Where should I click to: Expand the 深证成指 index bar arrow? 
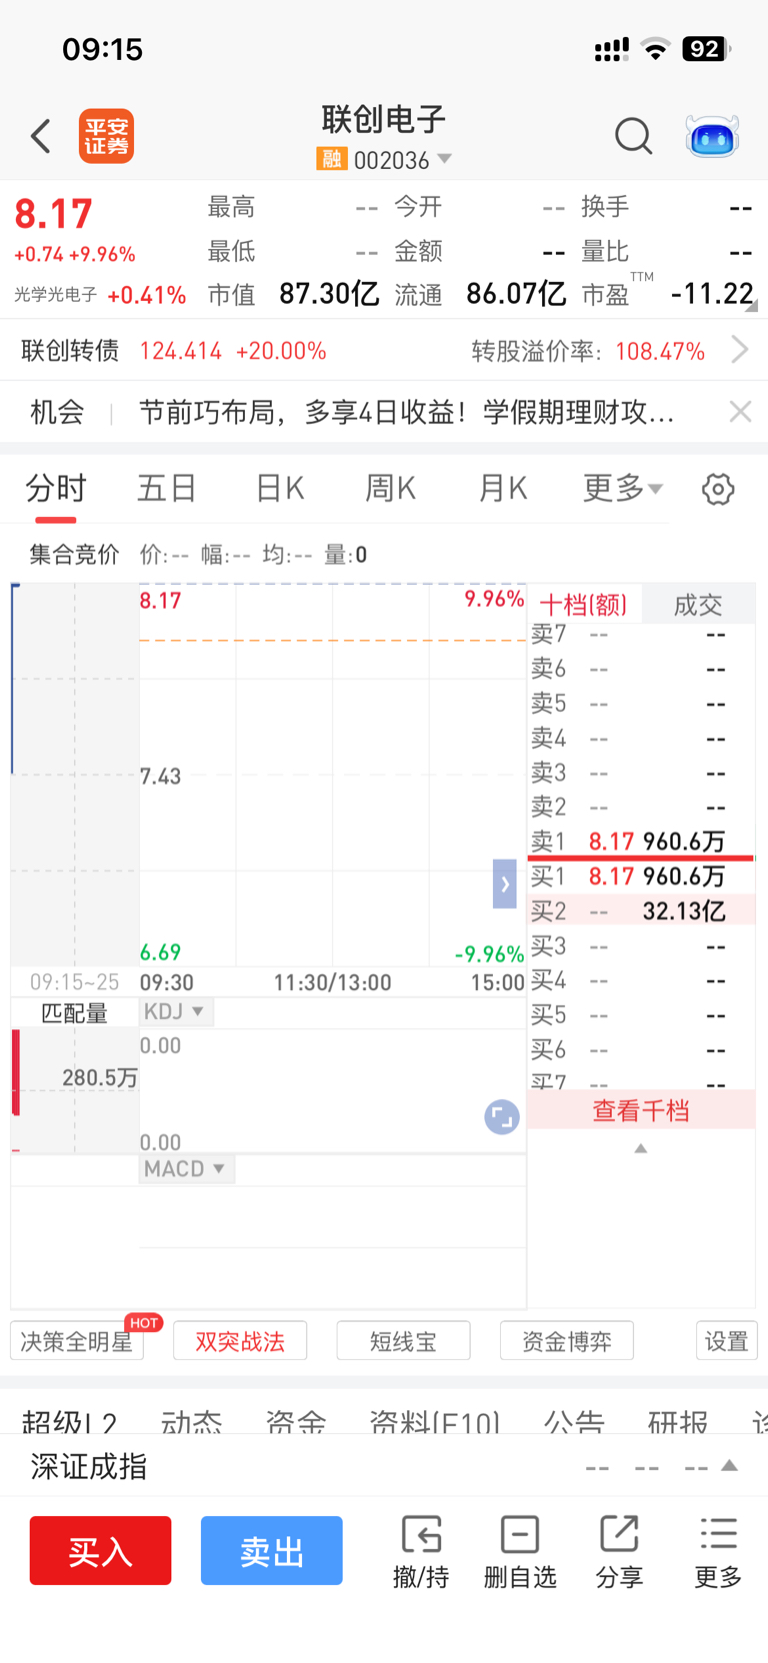(x=730, y=1465)
